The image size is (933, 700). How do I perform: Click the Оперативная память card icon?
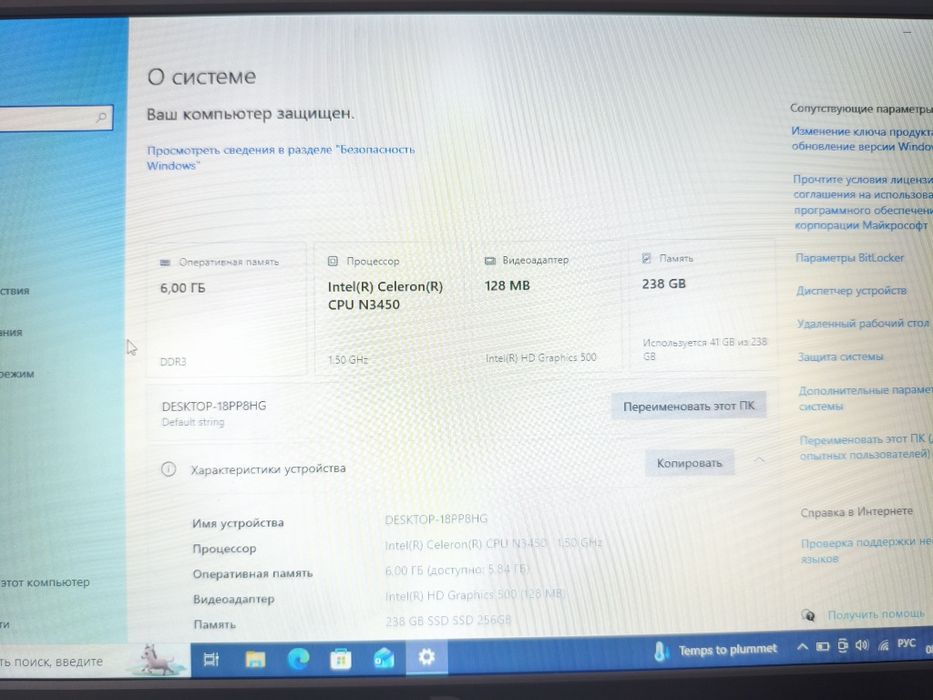165,262
